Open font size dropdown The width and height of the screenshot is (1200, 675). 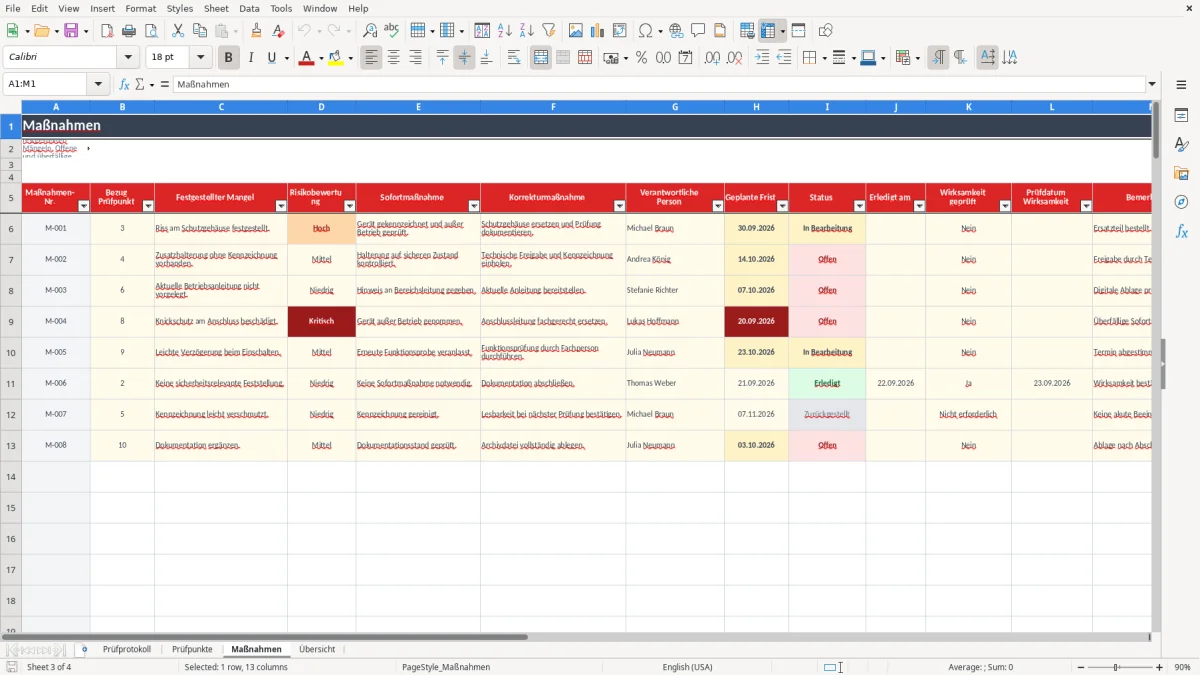[200, 58]
